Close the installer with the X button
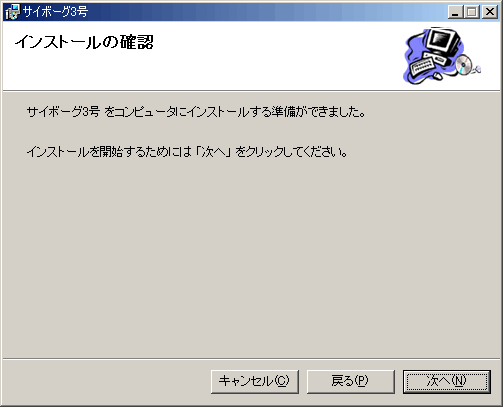This screenshot has width=503, height=407. point(490,12)
